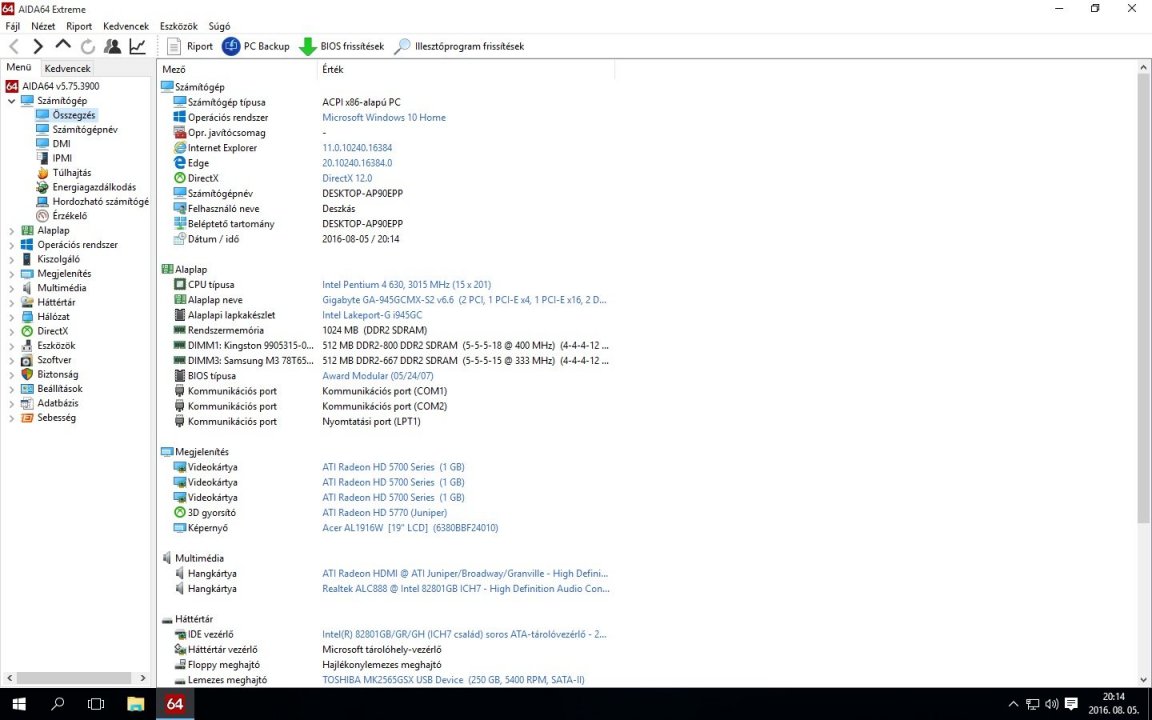Expand the Multimédia tree node
Screen dimensions: 1152x720
coord(11,288)
